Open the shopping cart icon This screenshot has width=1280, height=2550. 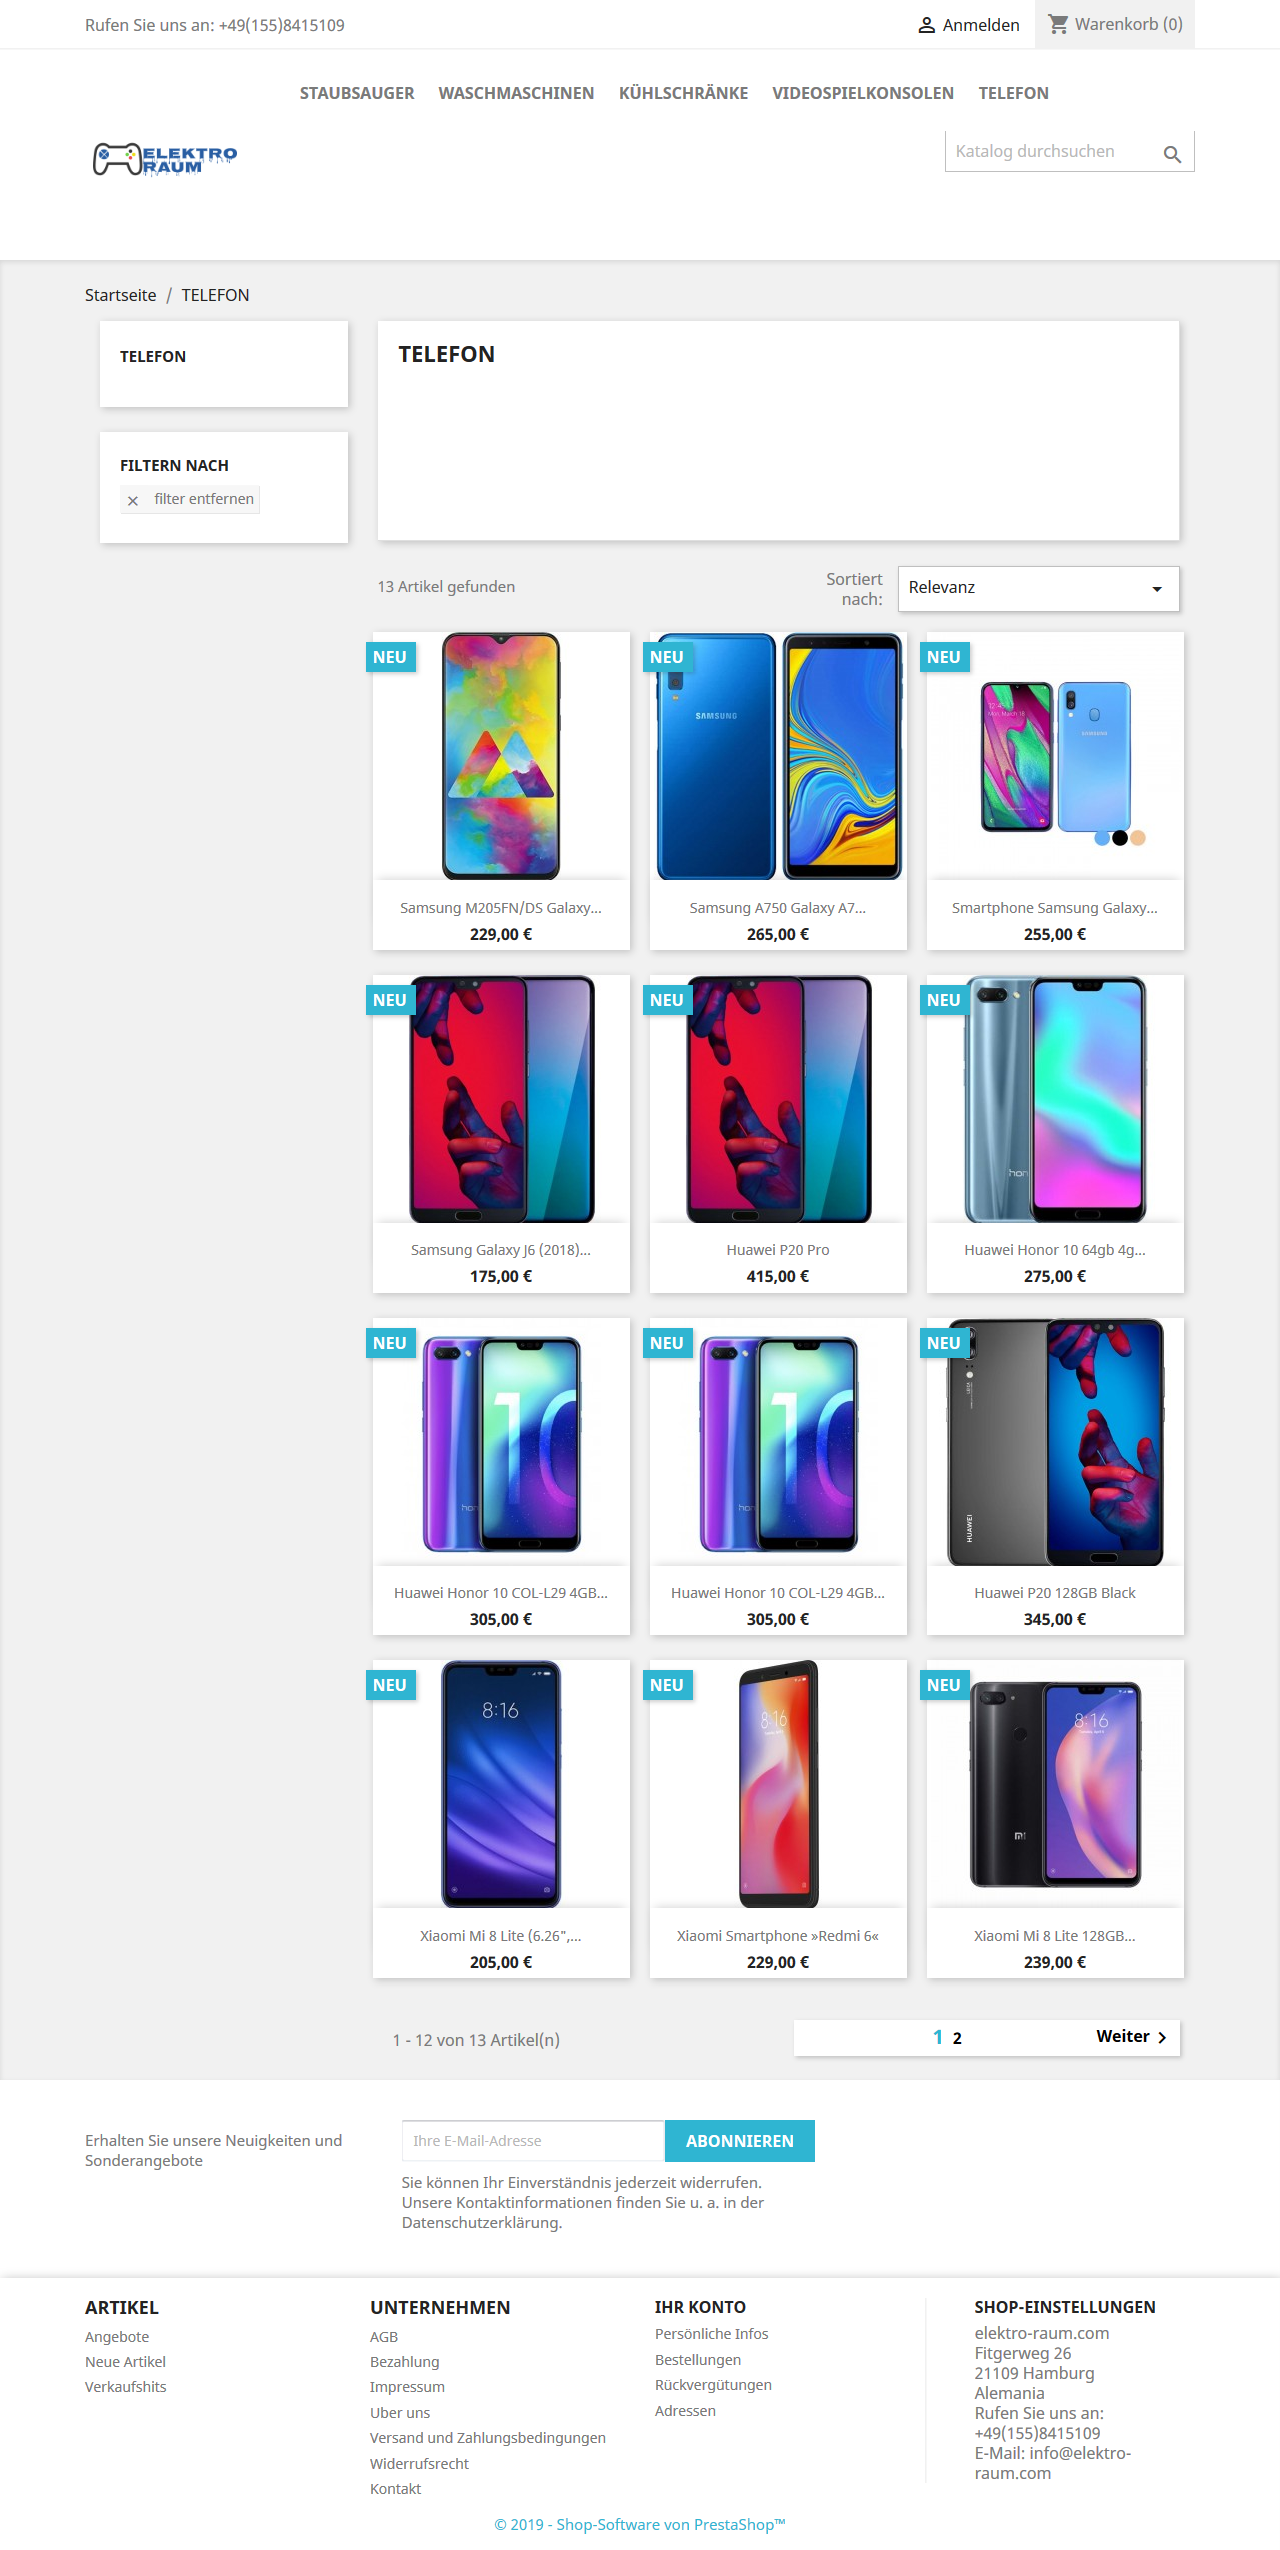(1058, 23)
